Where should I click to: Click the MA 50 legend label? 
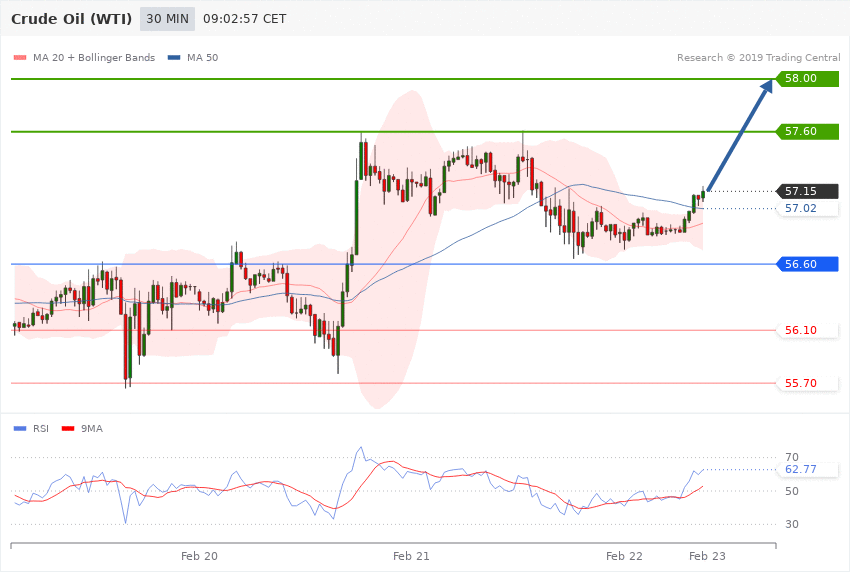[202, 57]
